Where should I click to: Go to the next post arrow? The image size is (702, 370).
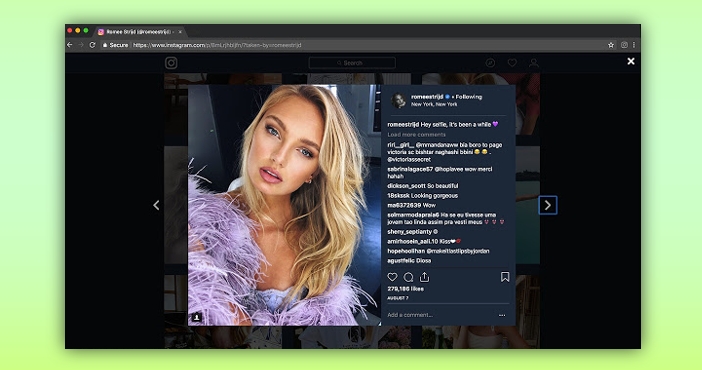click(x=548, y=205)
